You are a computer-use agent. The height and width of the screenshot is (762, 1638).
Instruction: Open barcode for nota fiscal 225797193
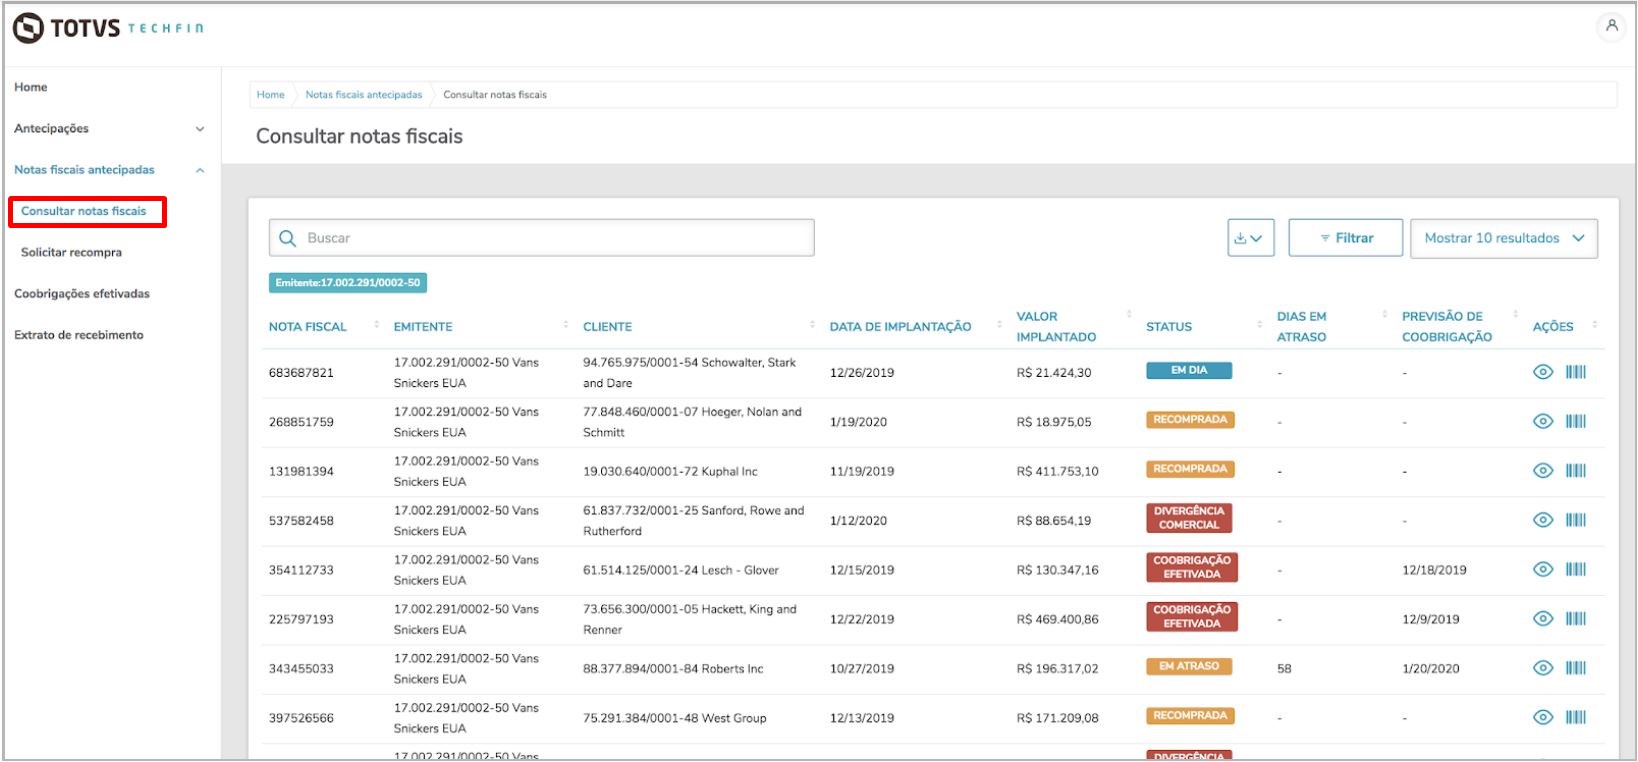pos(1576,619)
